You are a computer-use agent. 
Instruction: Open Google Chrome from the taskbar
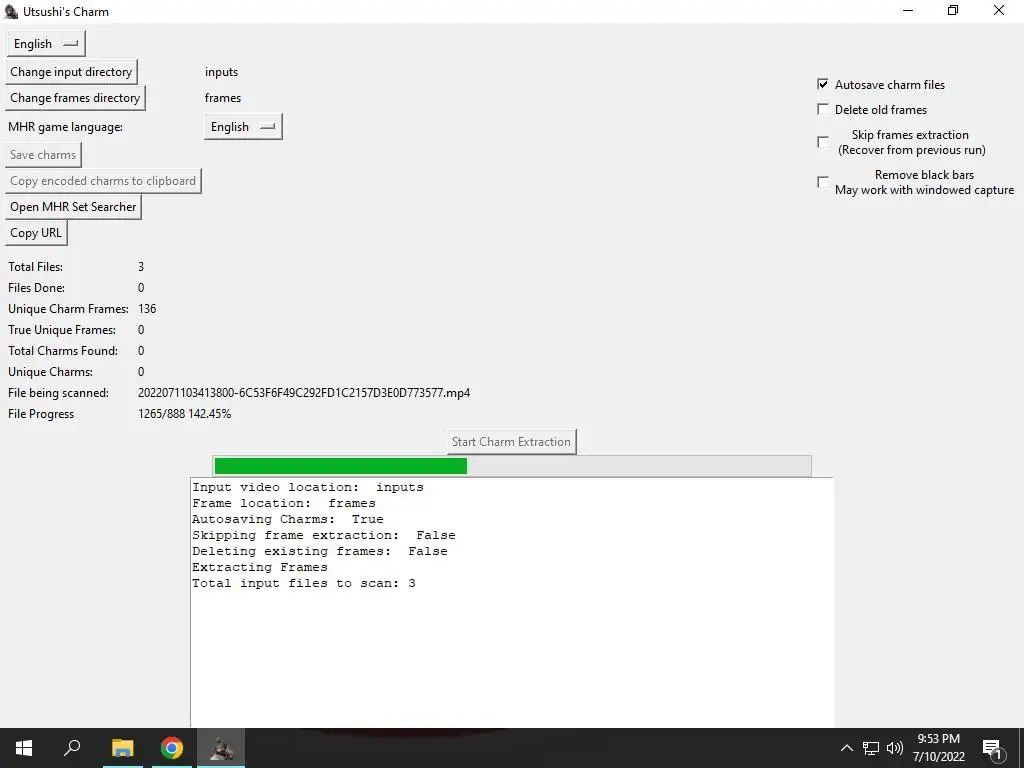coord(172,748)
